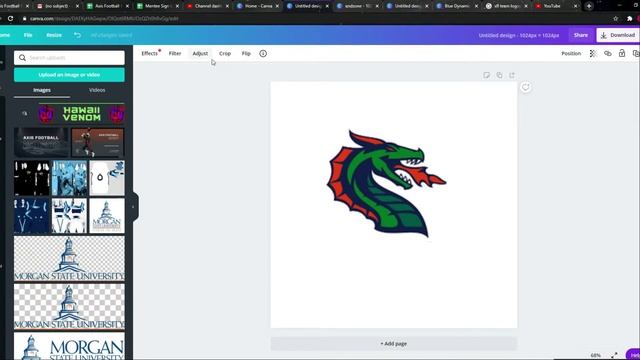Image resolution: width=640 pixels, height=360 pixels.
Task: Click the Share button
Action: point(581,35)
